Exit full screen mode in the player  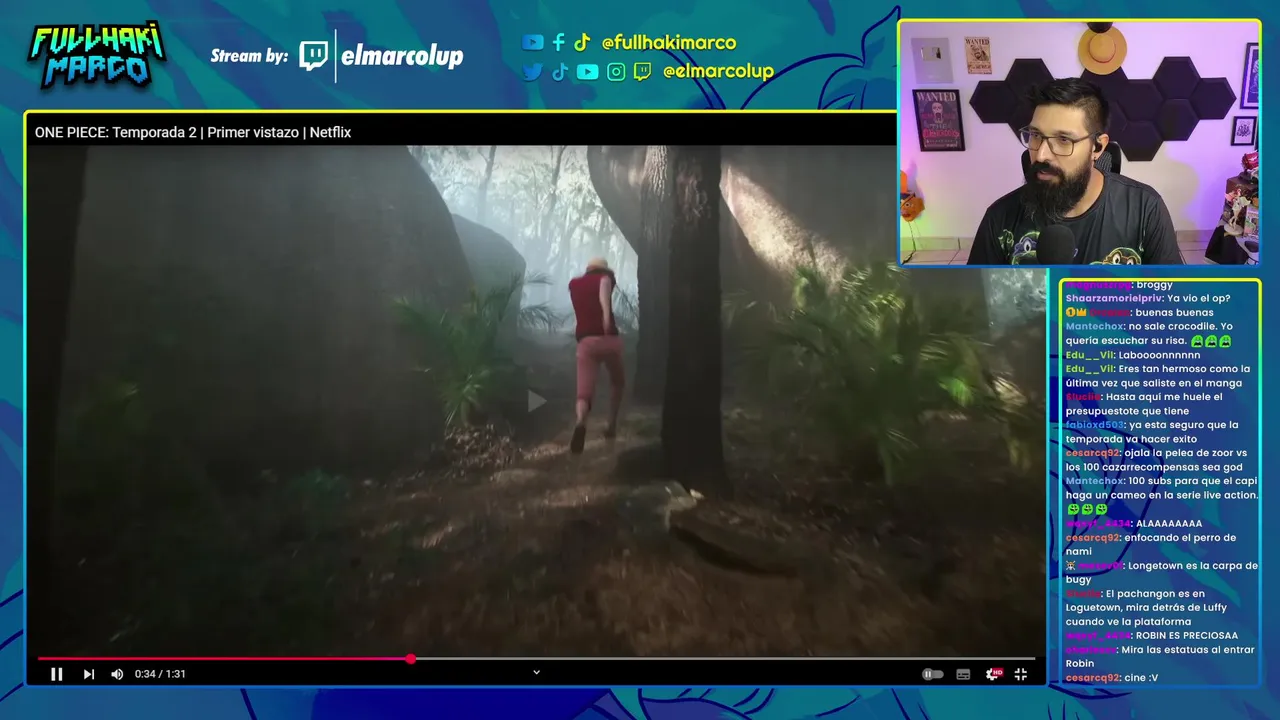[1021, 674]
